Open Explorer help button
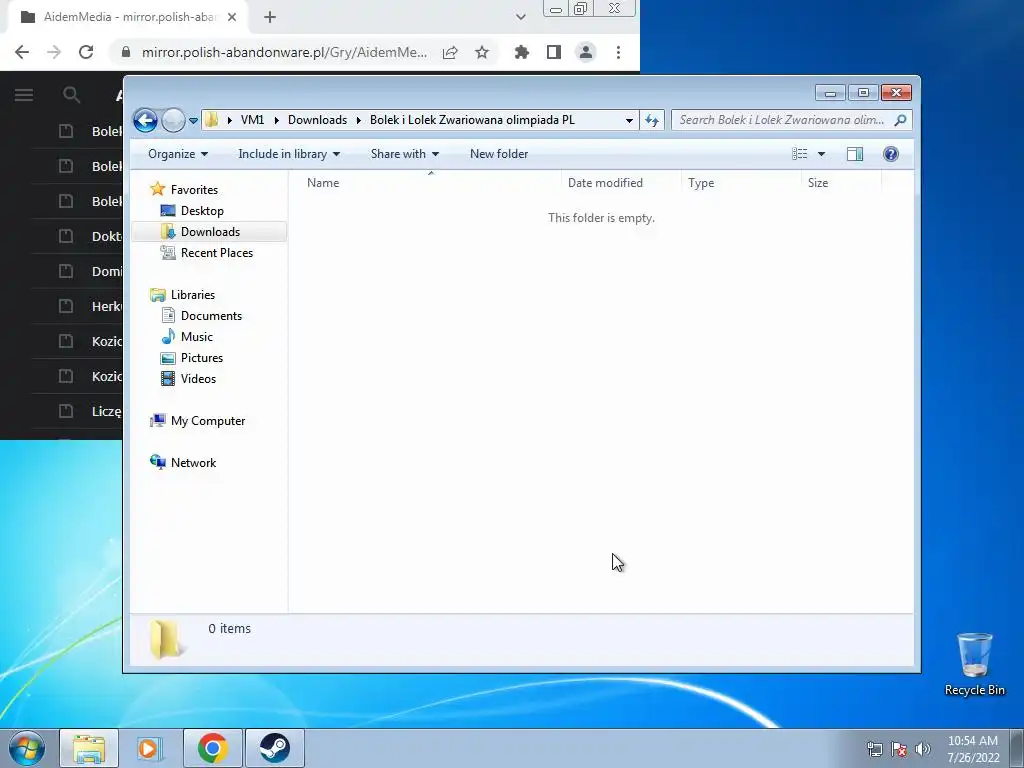This screenshot has height=768, width=1024. 891,154
